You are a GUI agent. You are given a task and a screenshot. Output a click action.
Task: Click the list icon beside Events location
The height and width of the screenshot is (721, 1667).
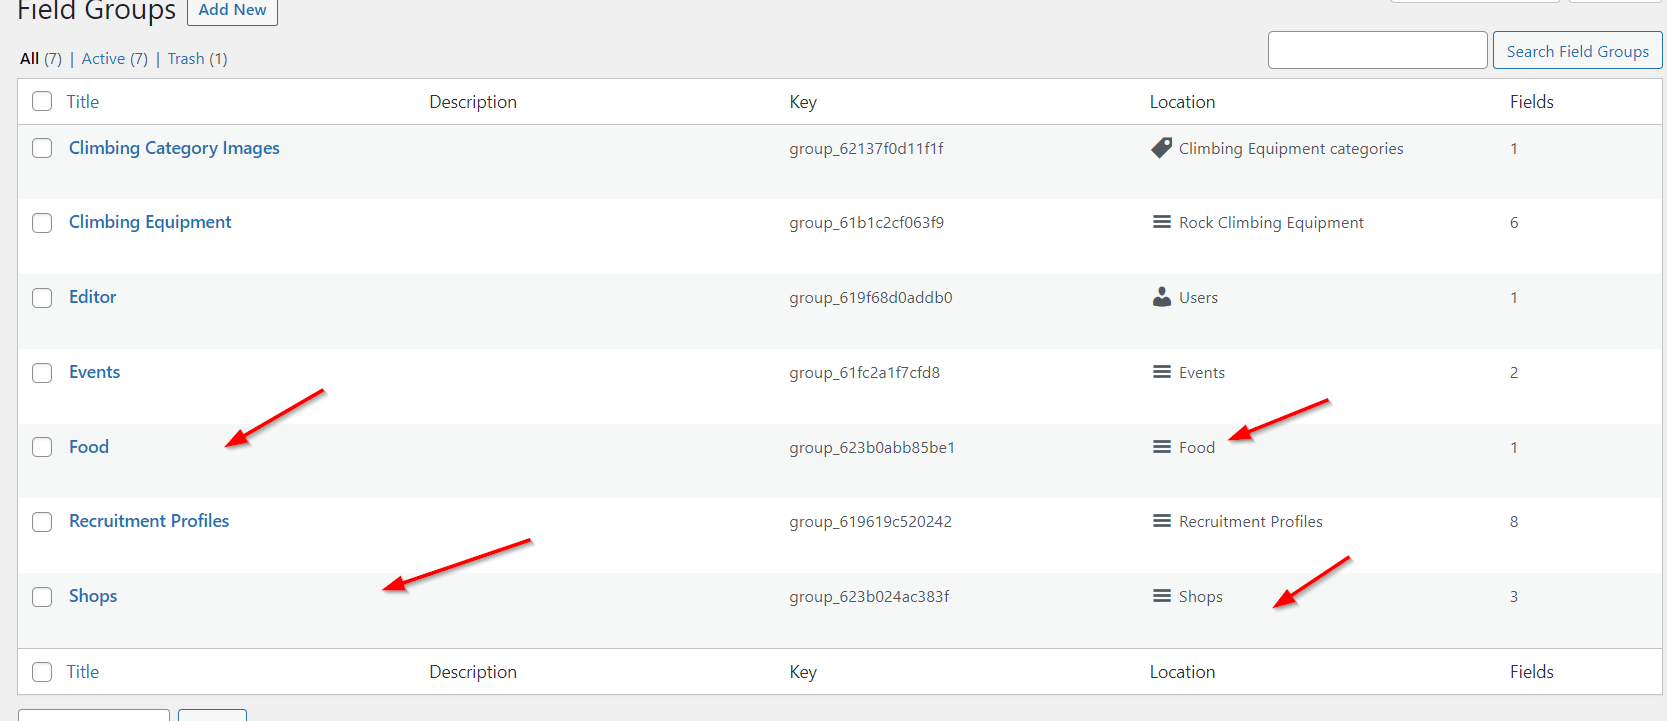click(1161, 372)
